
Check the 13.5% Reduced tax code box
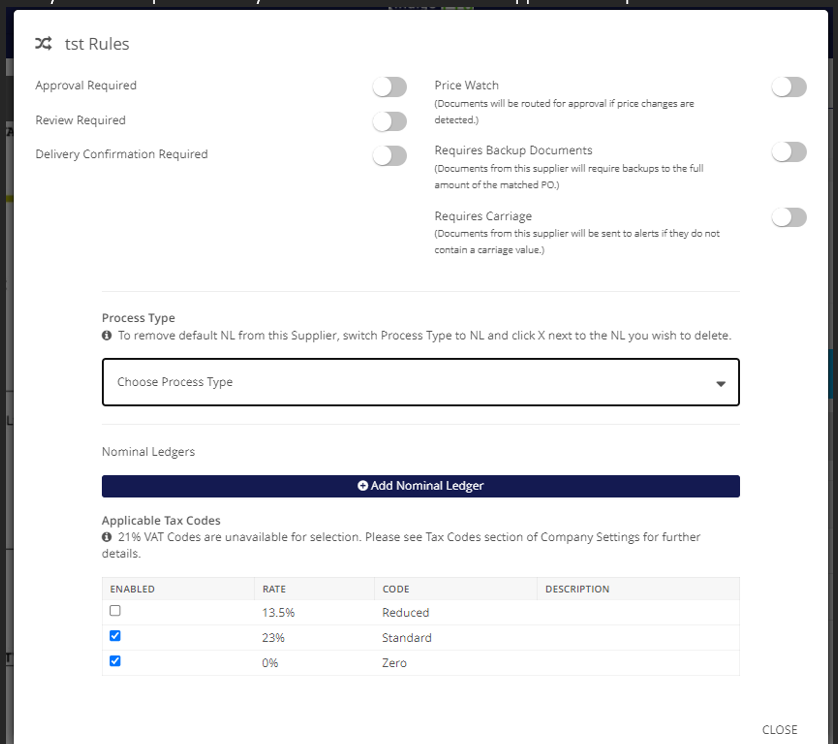(115, 611)
